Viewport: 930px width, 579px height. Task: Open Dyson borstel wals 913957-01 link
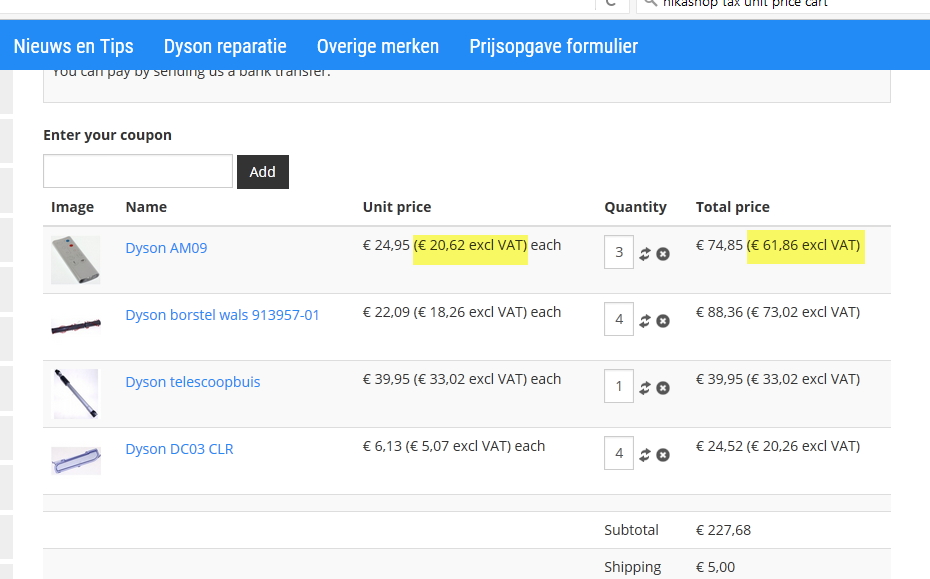pyautogui.click(x=222, y=315)
